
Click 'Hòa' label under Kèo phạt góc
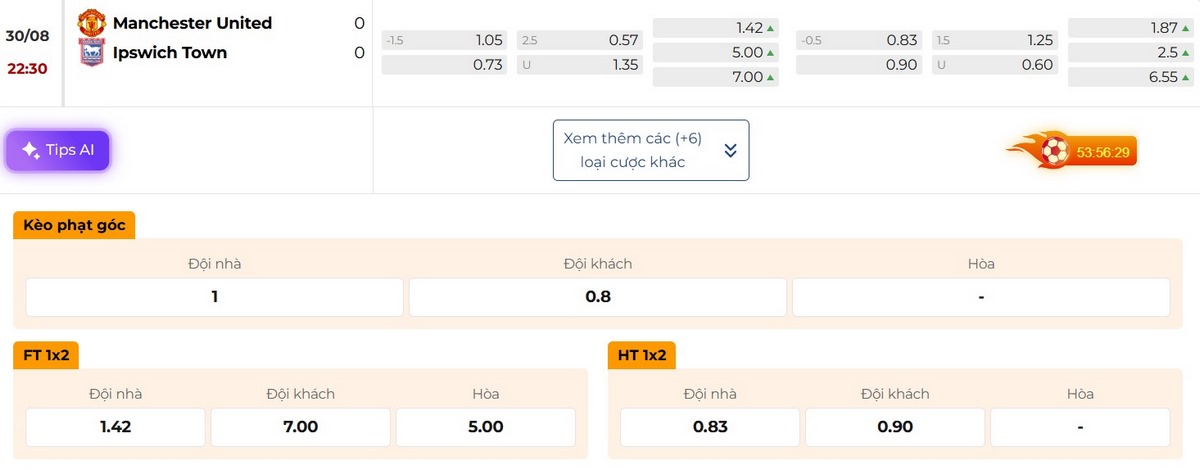pos(981,264)
